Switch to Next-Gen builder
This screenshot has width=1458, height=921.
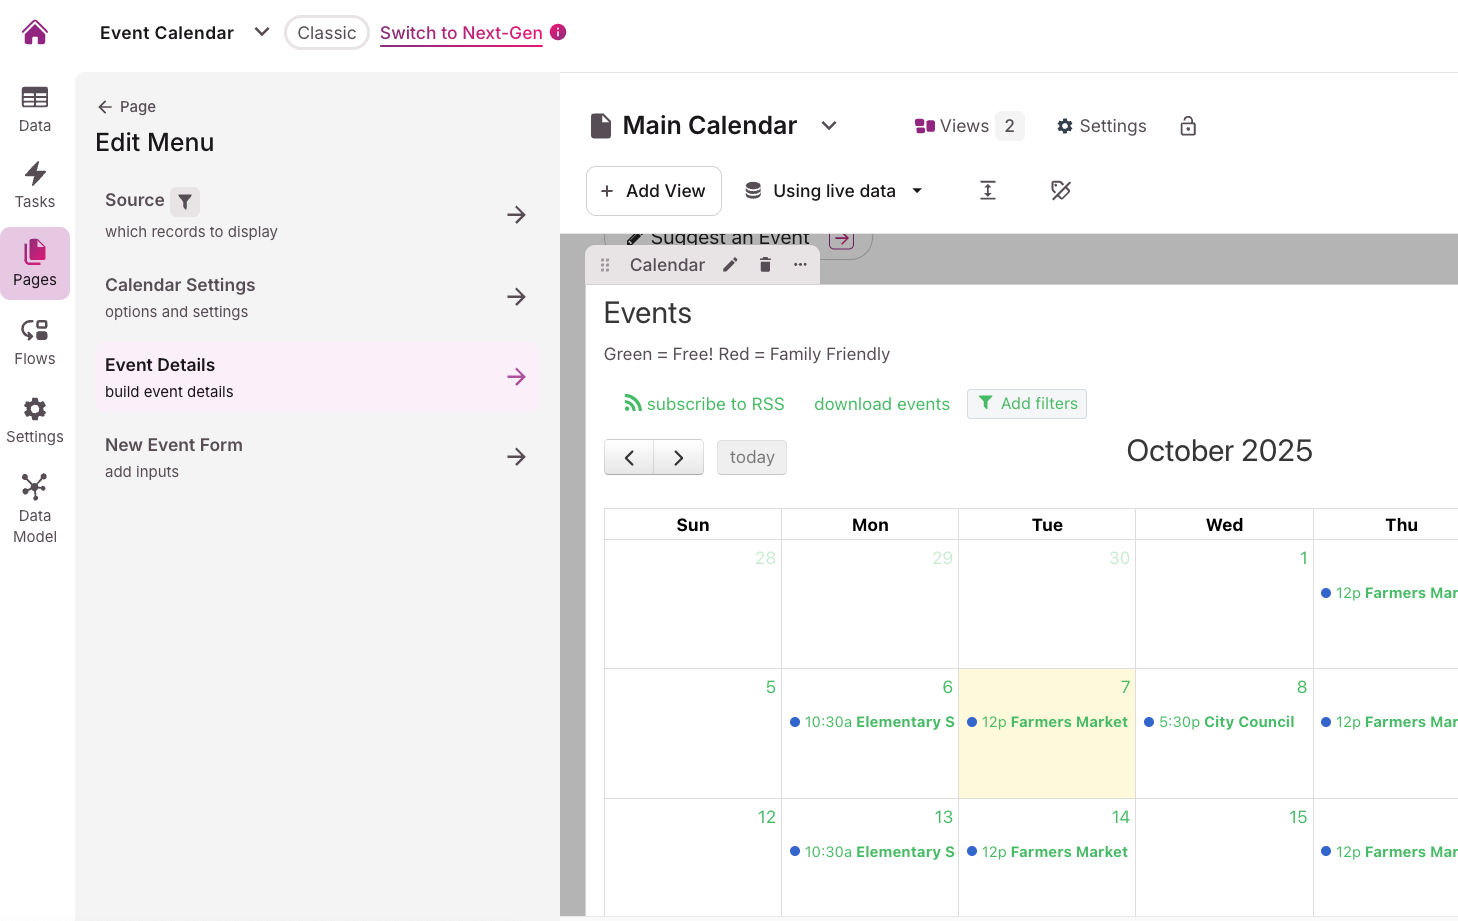point(461,33)
